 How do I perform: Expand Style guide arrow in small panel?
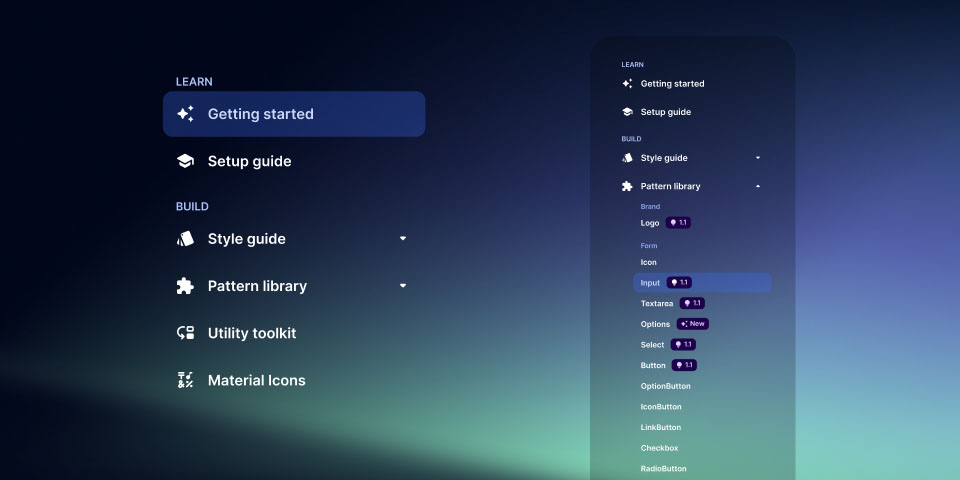tap(758, 158)
